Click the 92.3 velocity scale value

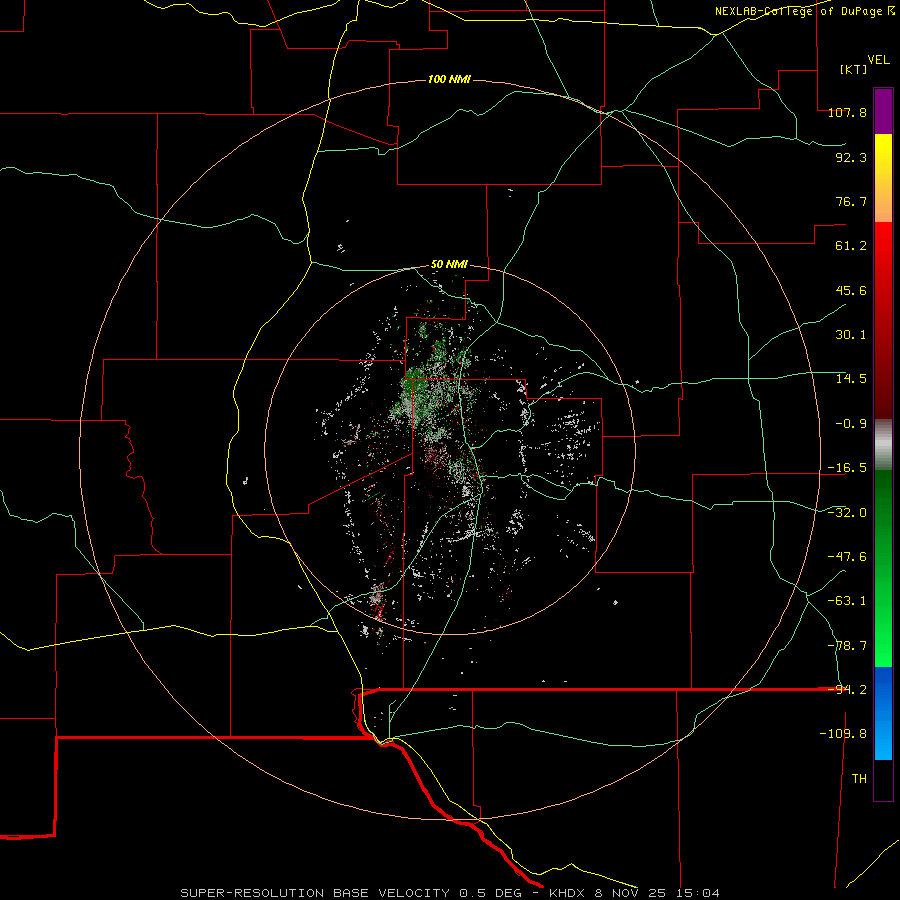tap(851, 157)
